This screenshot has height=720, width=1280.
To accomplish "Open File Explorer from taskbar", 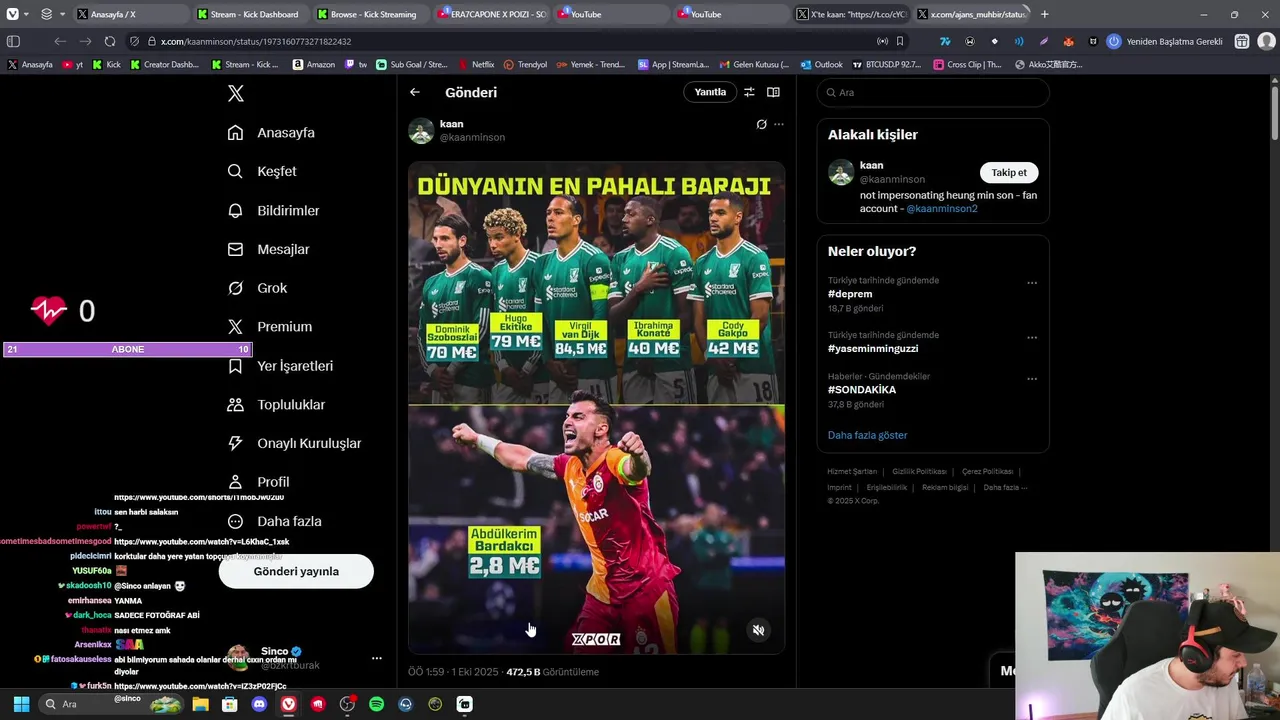I will 200,704.
